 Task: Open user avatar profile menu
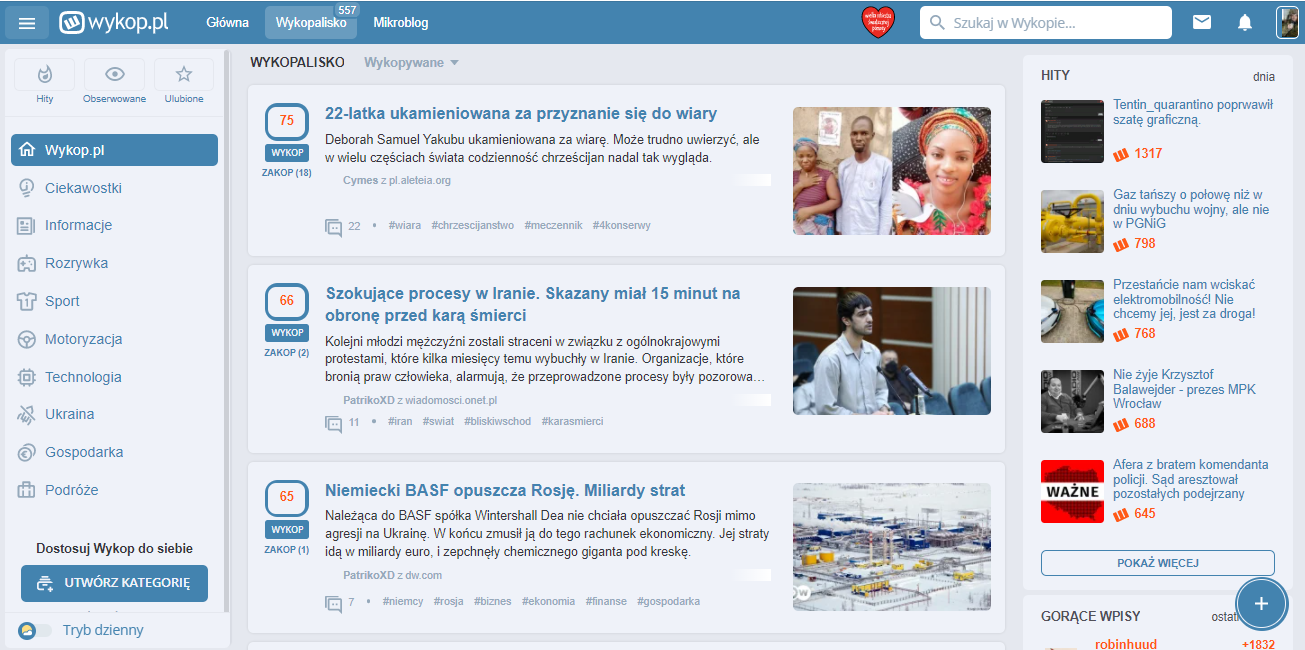click(1287, 22)
